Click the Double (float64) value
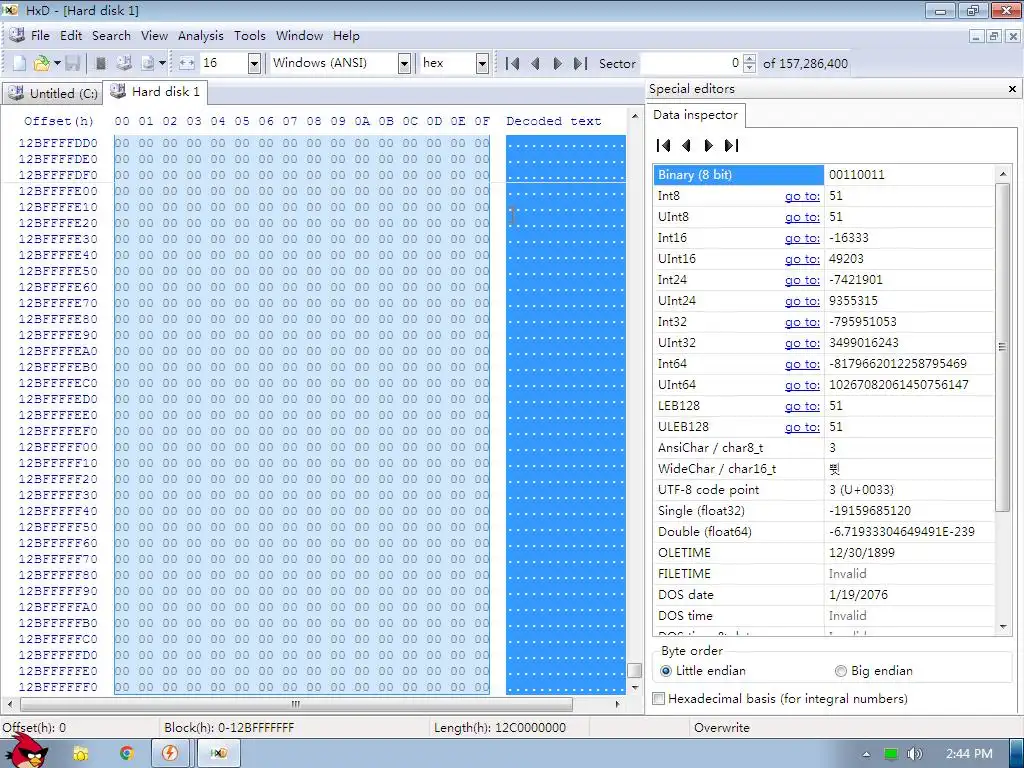 (902, 532)
